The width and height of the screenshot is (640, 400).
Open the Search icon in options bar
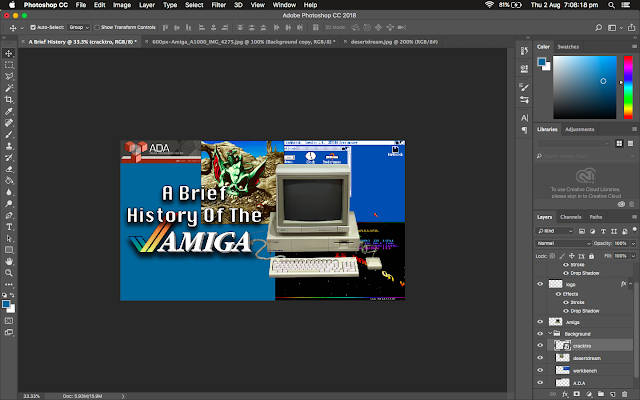pyautogui.click(x=598, y=28)
